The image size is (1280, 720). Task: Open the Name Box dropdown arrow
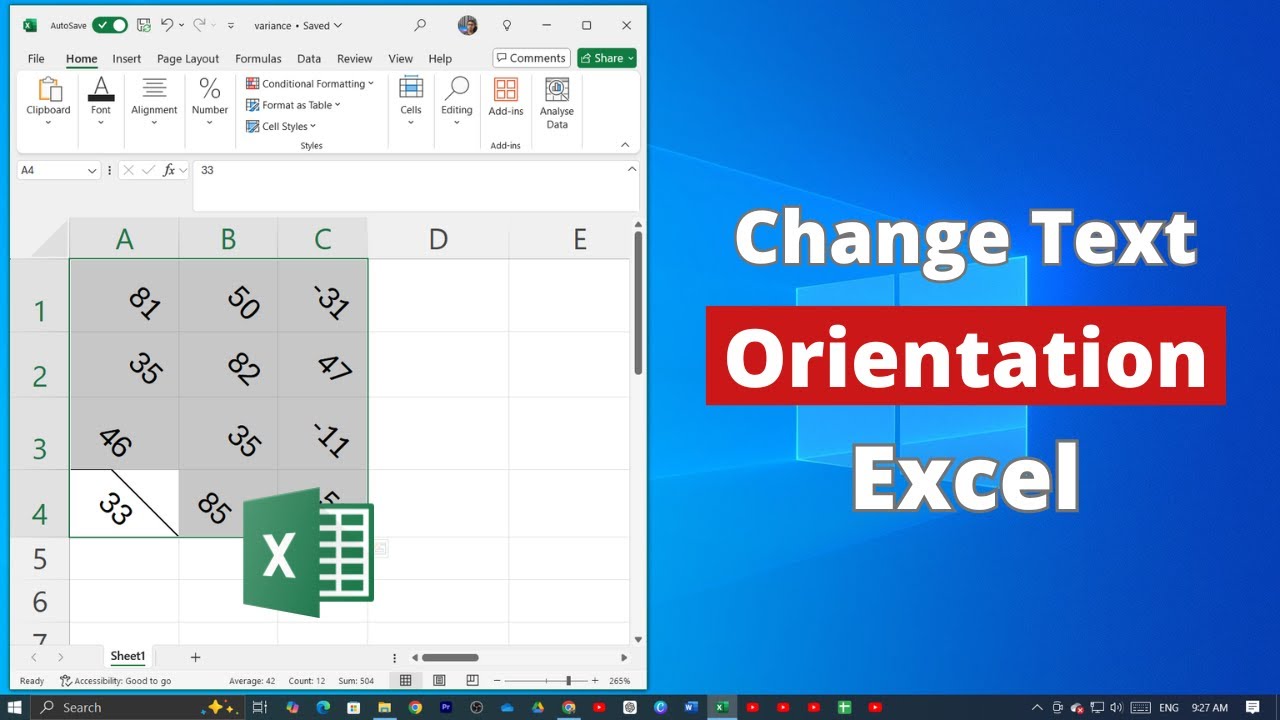[92, 171]
